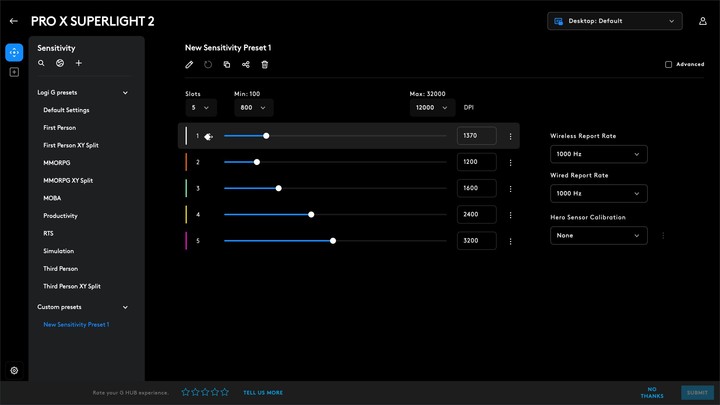Click the pencil icon to rename the preset
The width and height of the screenshot is (720, 405).
[190, 65]
